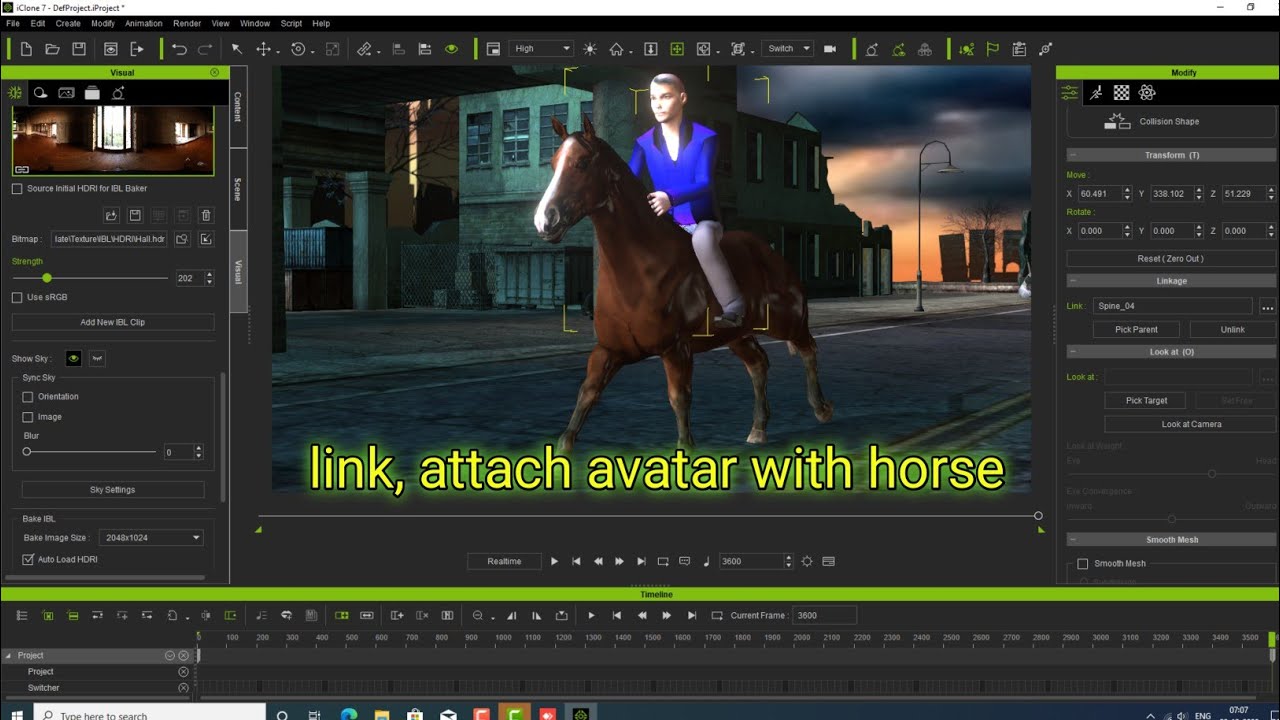Open the image layer tab icon in Visual panel
Image resolution: width=1280 pixels, height=720 pixels.
(x=66, y=93)
